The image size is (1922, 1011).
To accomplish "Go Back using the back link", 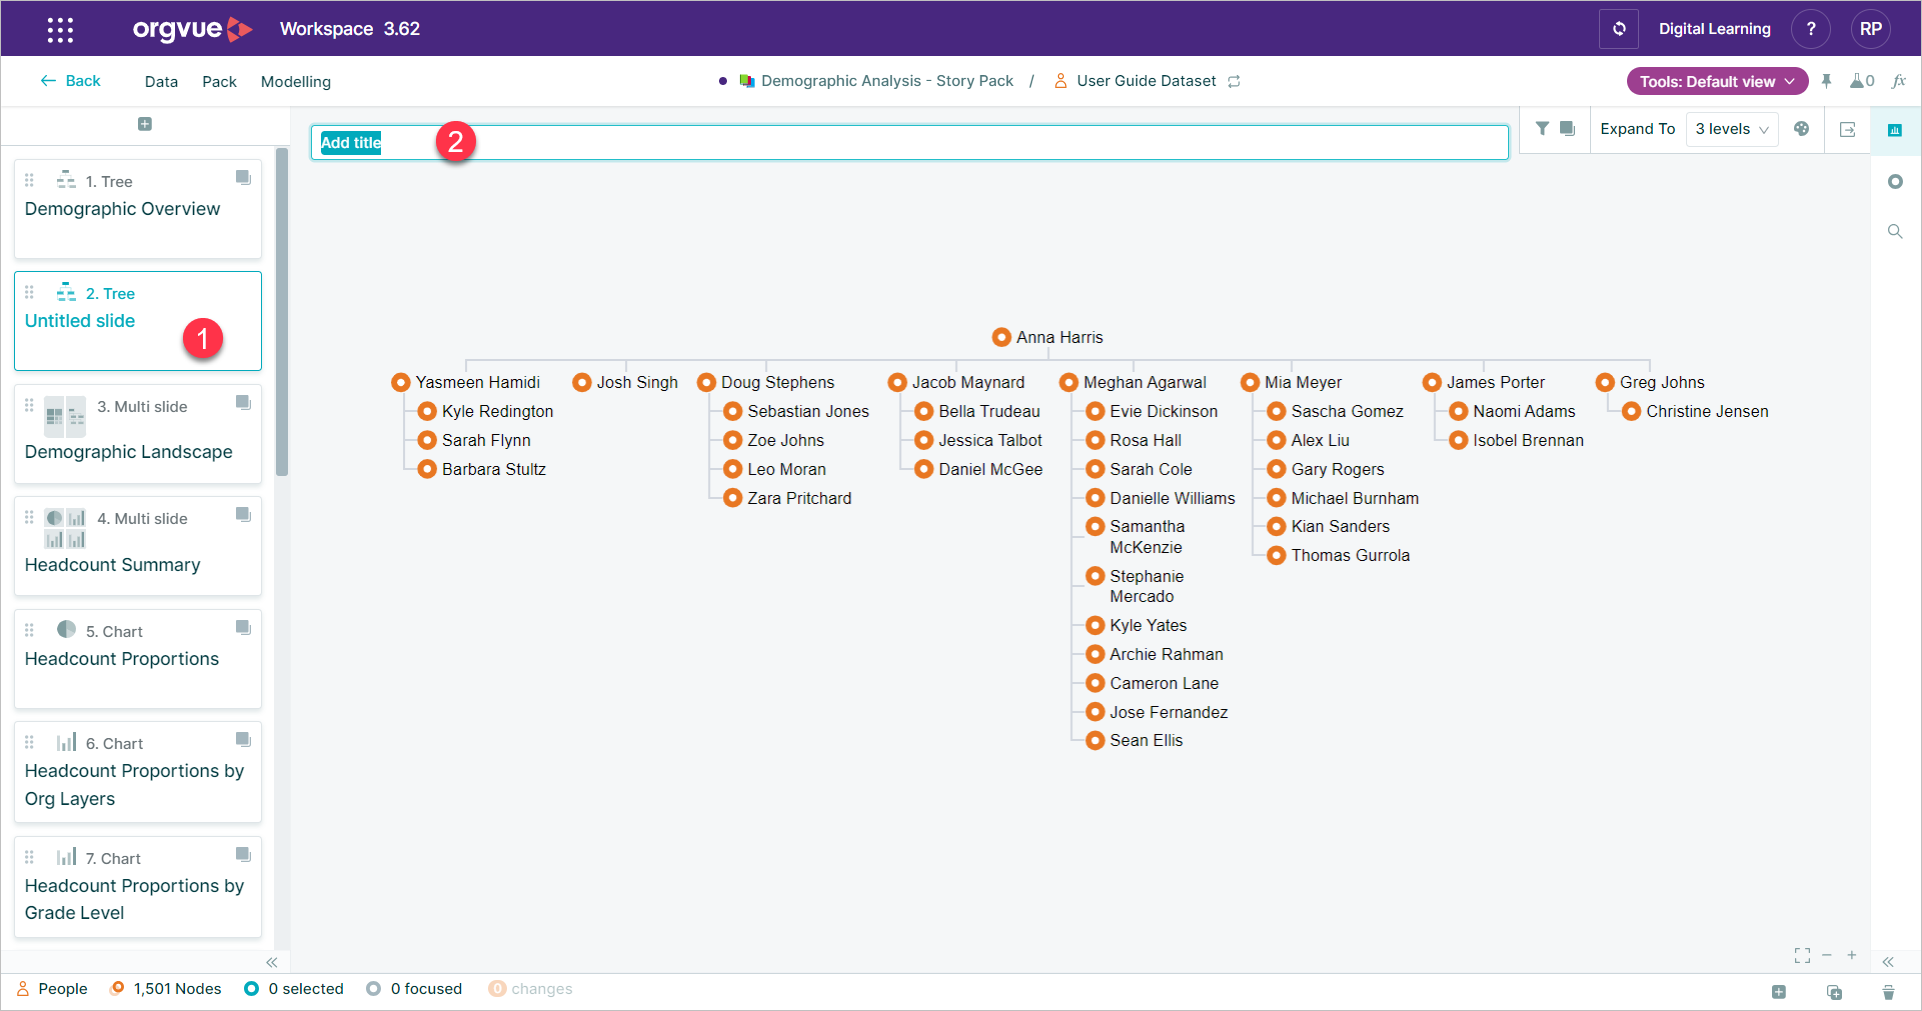I will (70, 81).
